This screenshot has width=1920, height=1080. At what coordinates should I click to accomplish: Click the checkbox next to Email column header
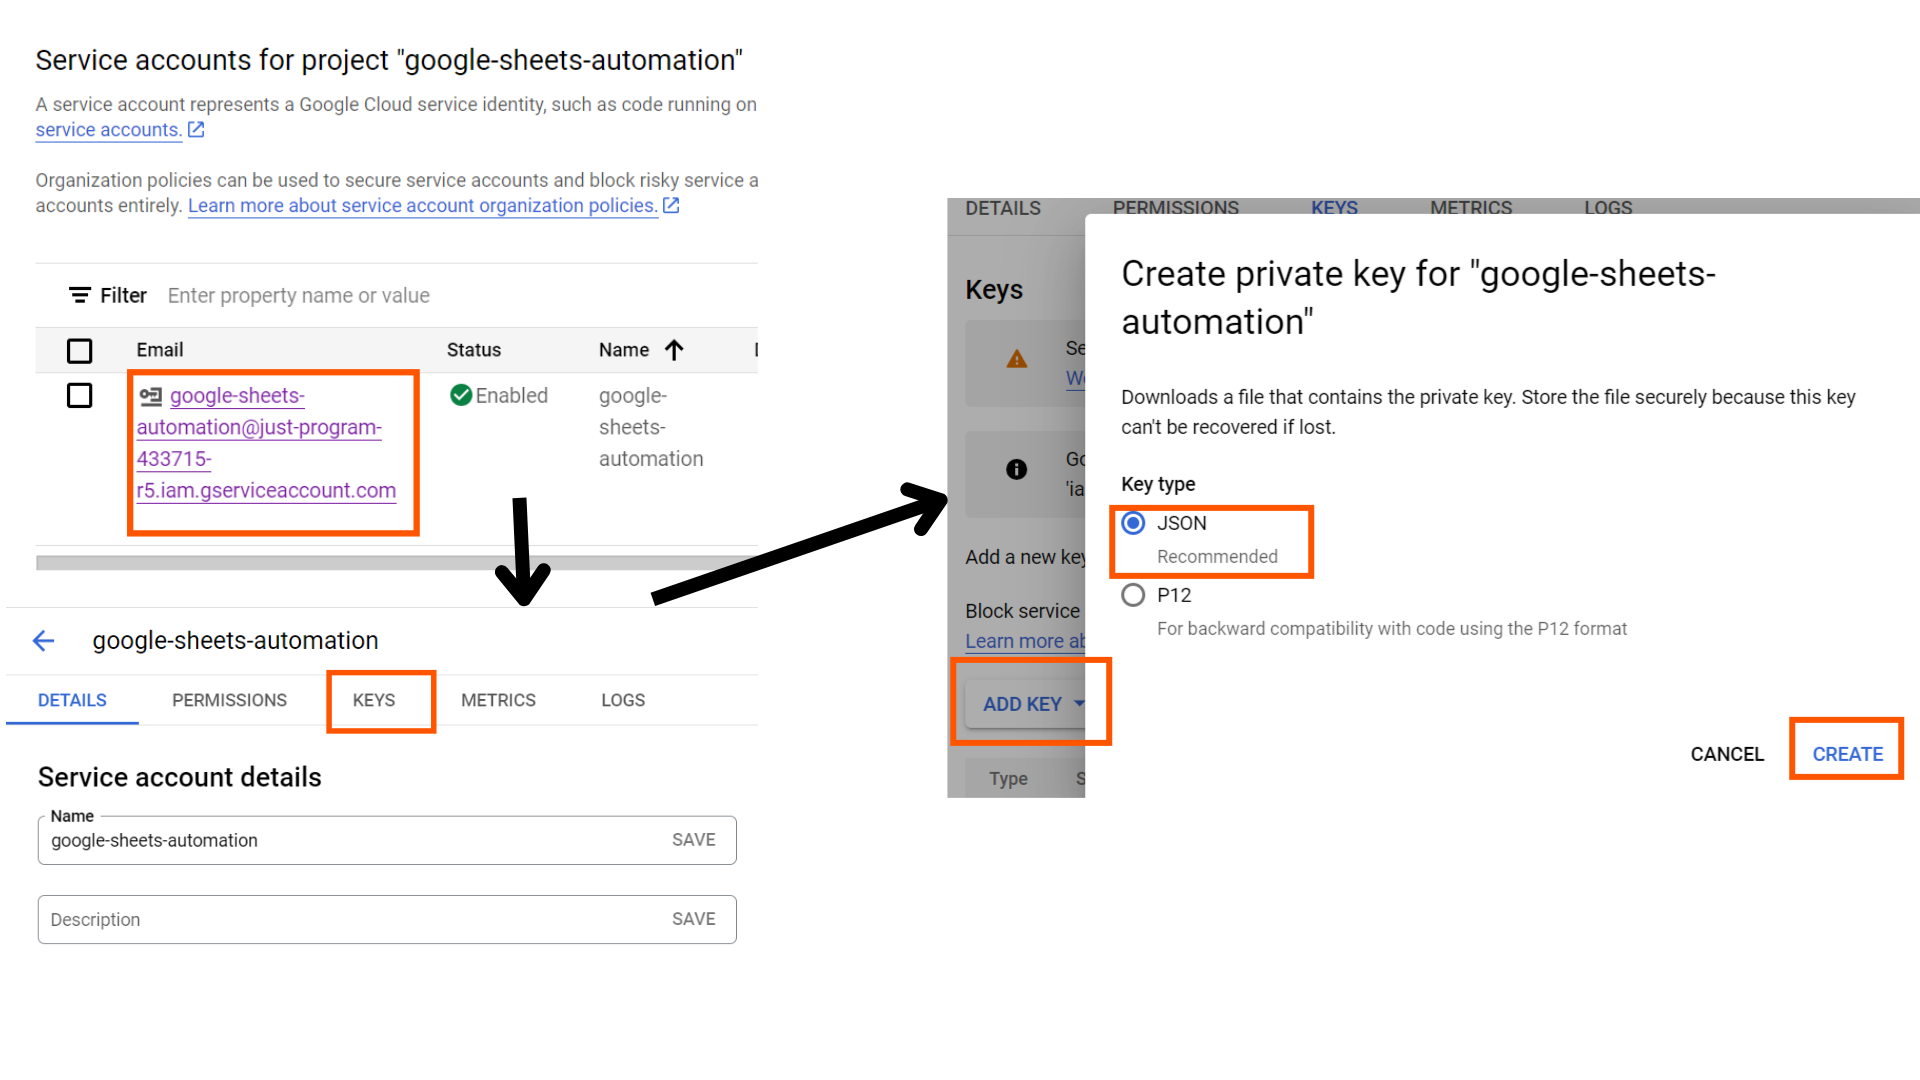[x=79, y=348]
